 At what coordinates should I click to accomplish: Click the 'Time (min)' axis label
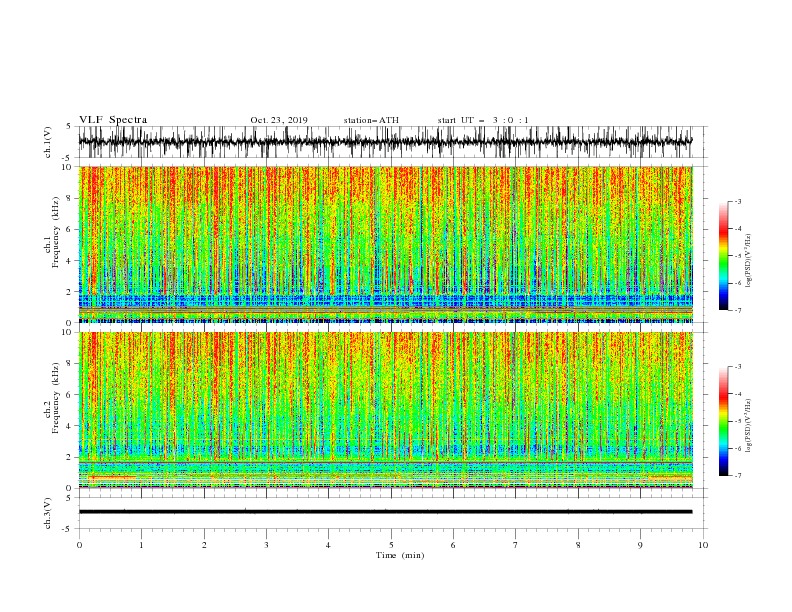click(400, 555)
